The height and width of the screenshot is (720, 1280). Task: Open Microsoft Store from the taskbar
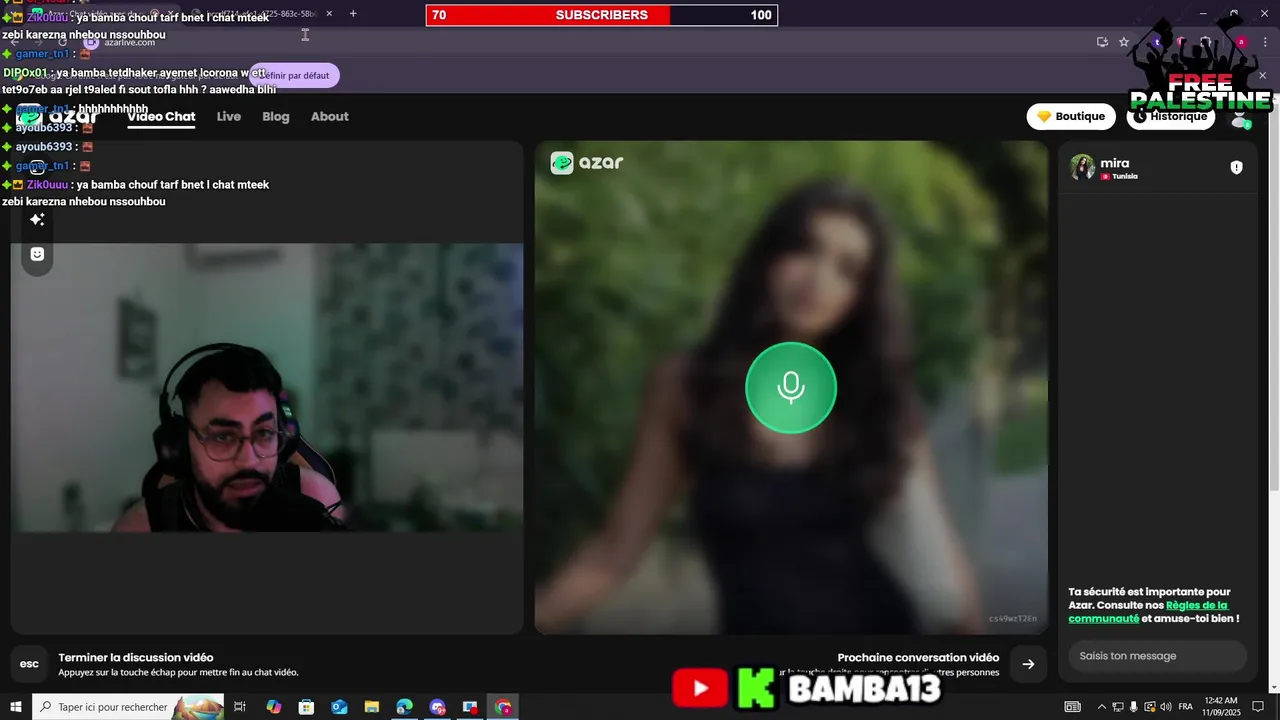(x=306, y=707)
